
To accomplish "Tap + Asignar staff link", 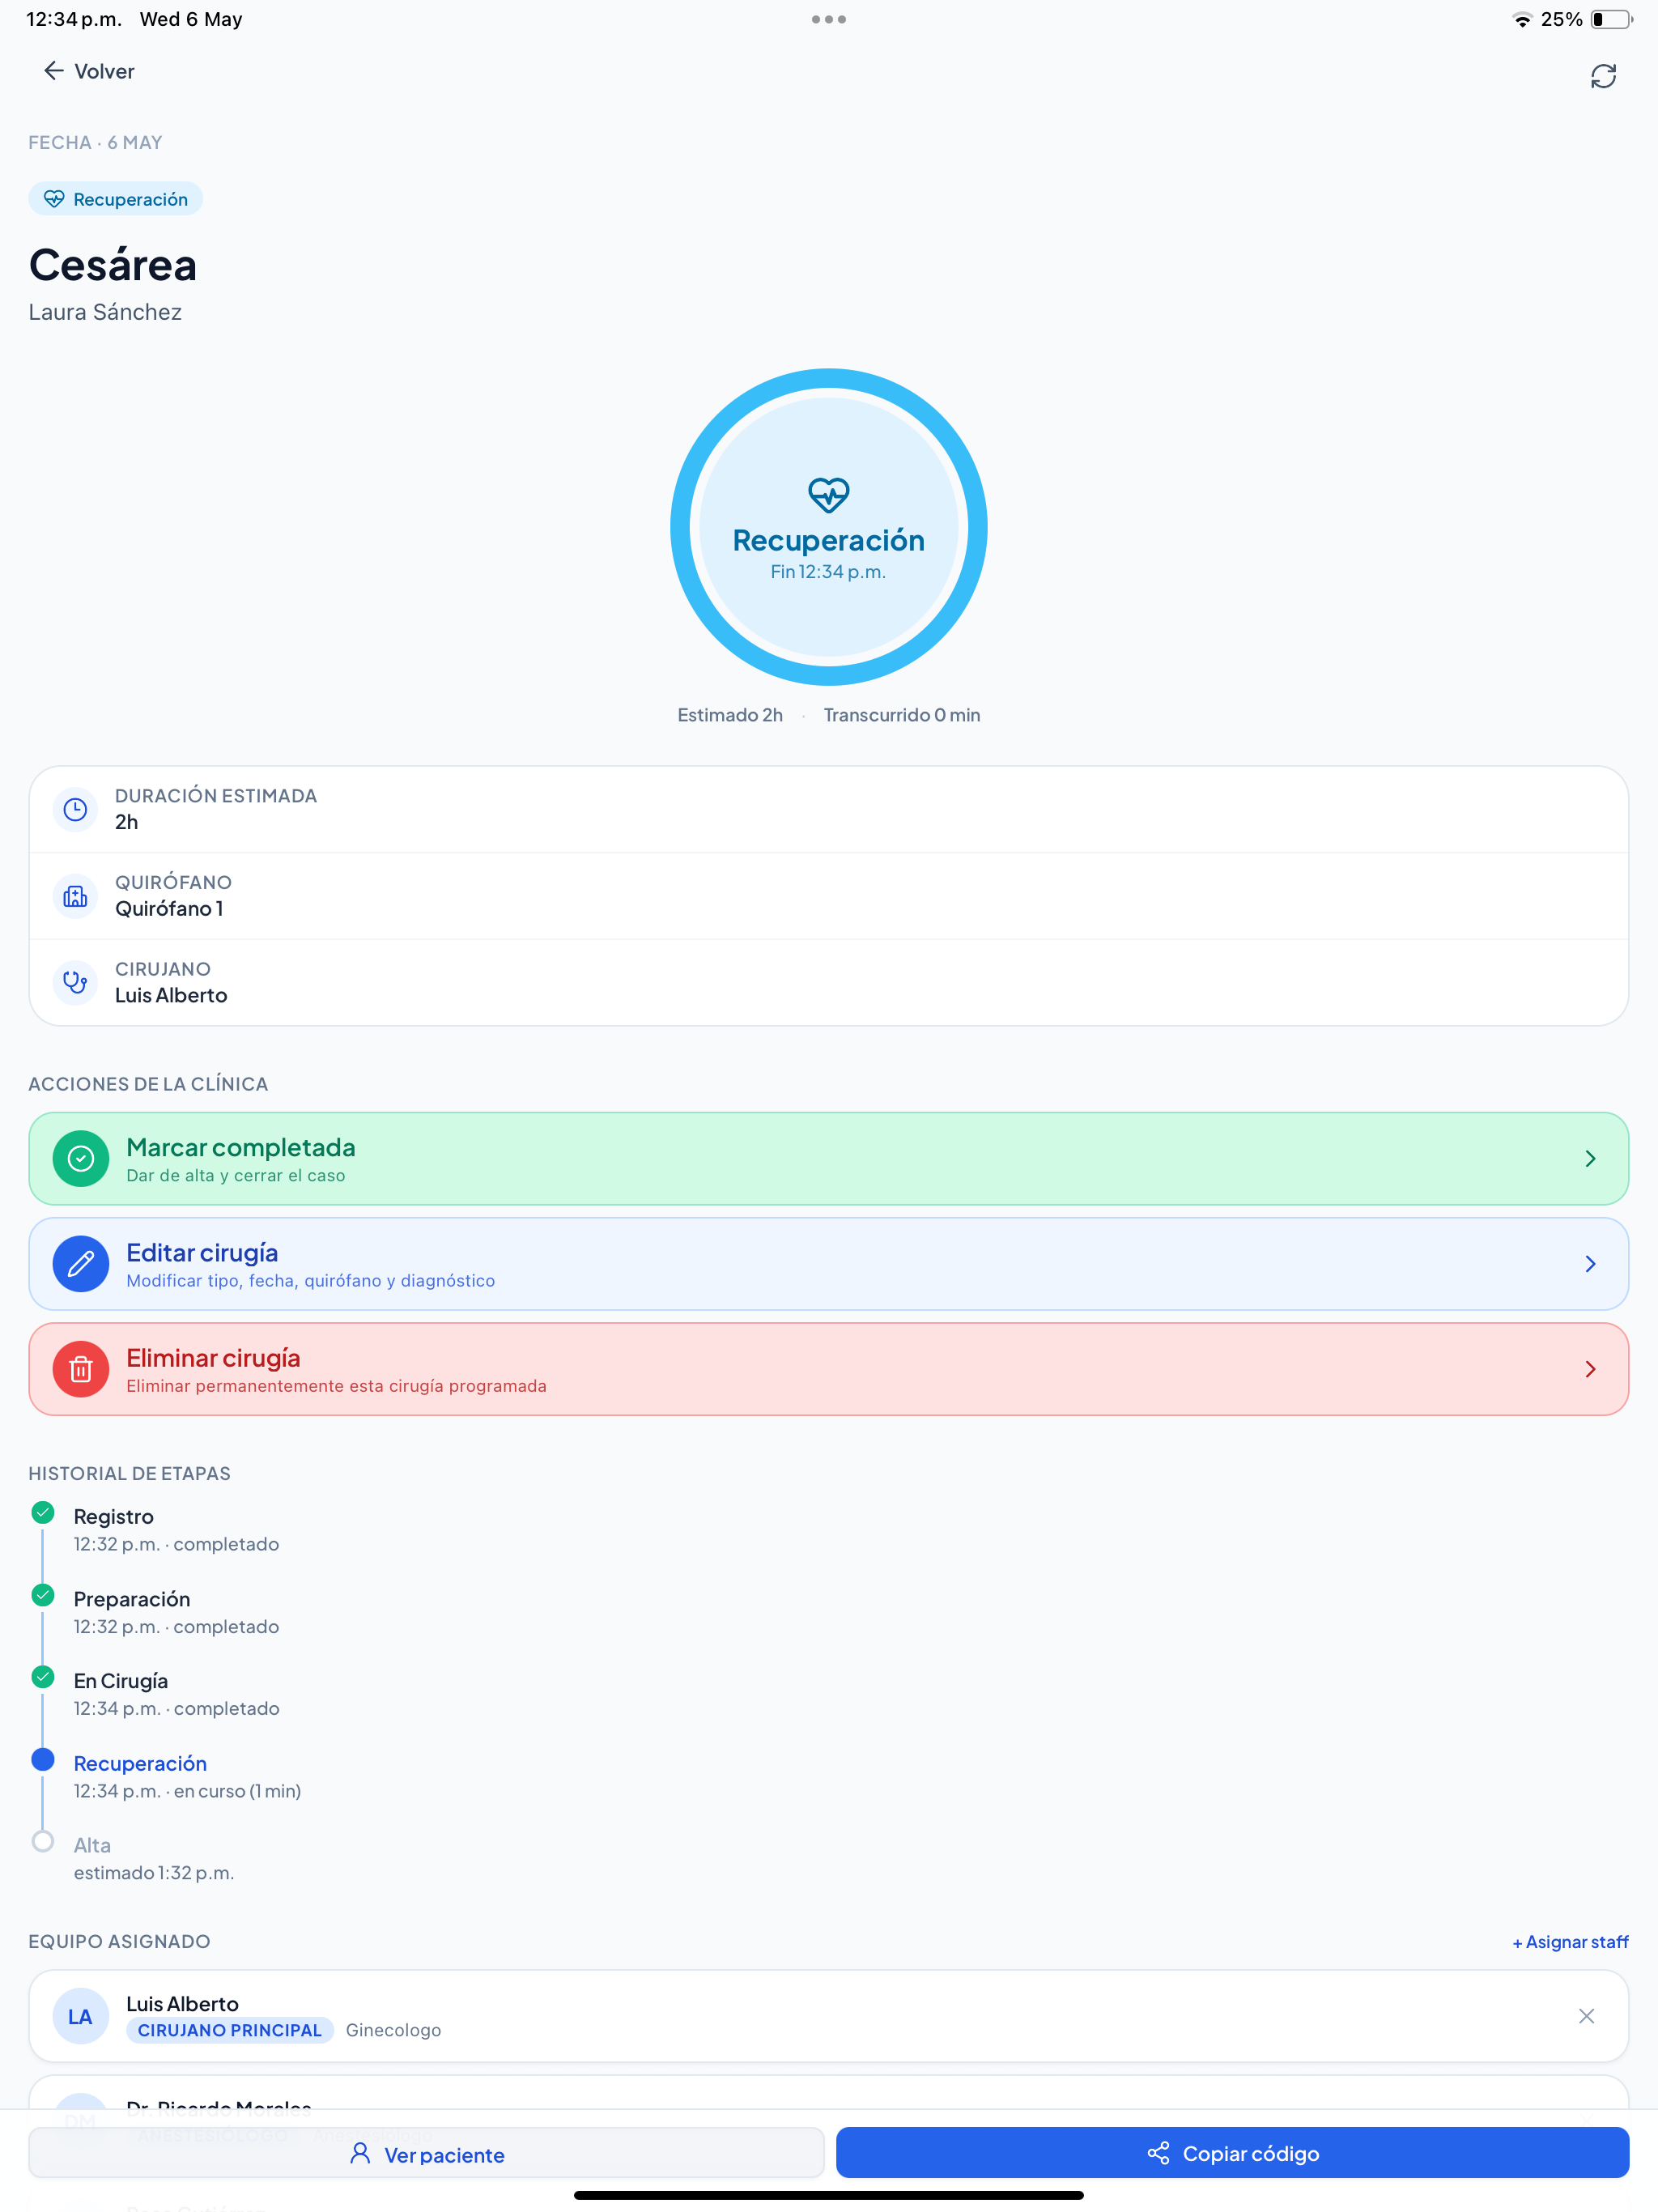I will (x=1570, y=1942).
